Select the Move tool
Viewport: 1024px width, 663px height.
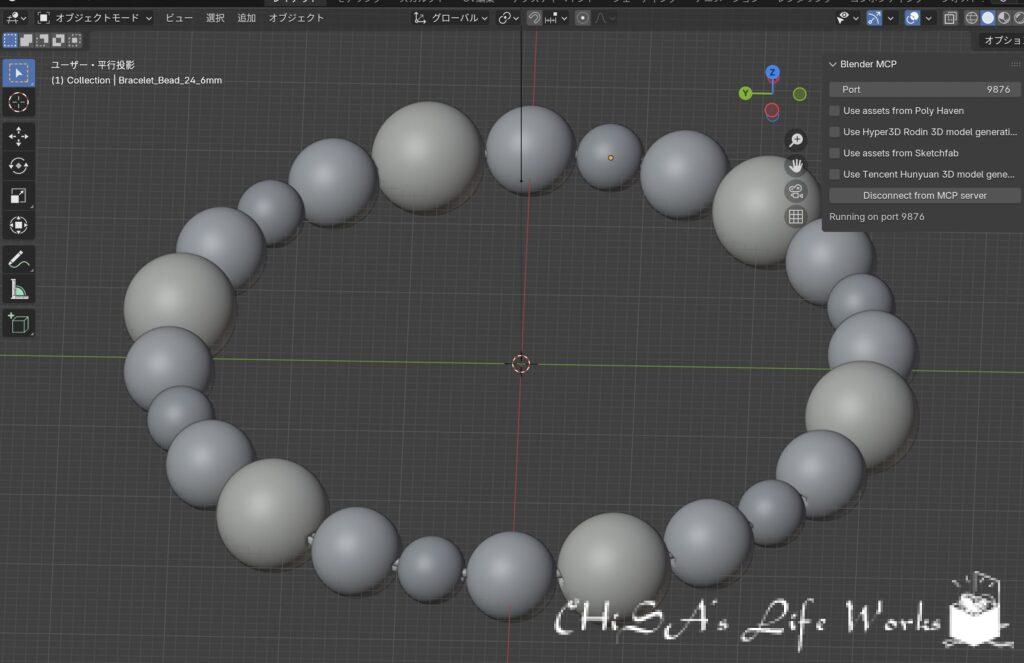pos(18,136)
